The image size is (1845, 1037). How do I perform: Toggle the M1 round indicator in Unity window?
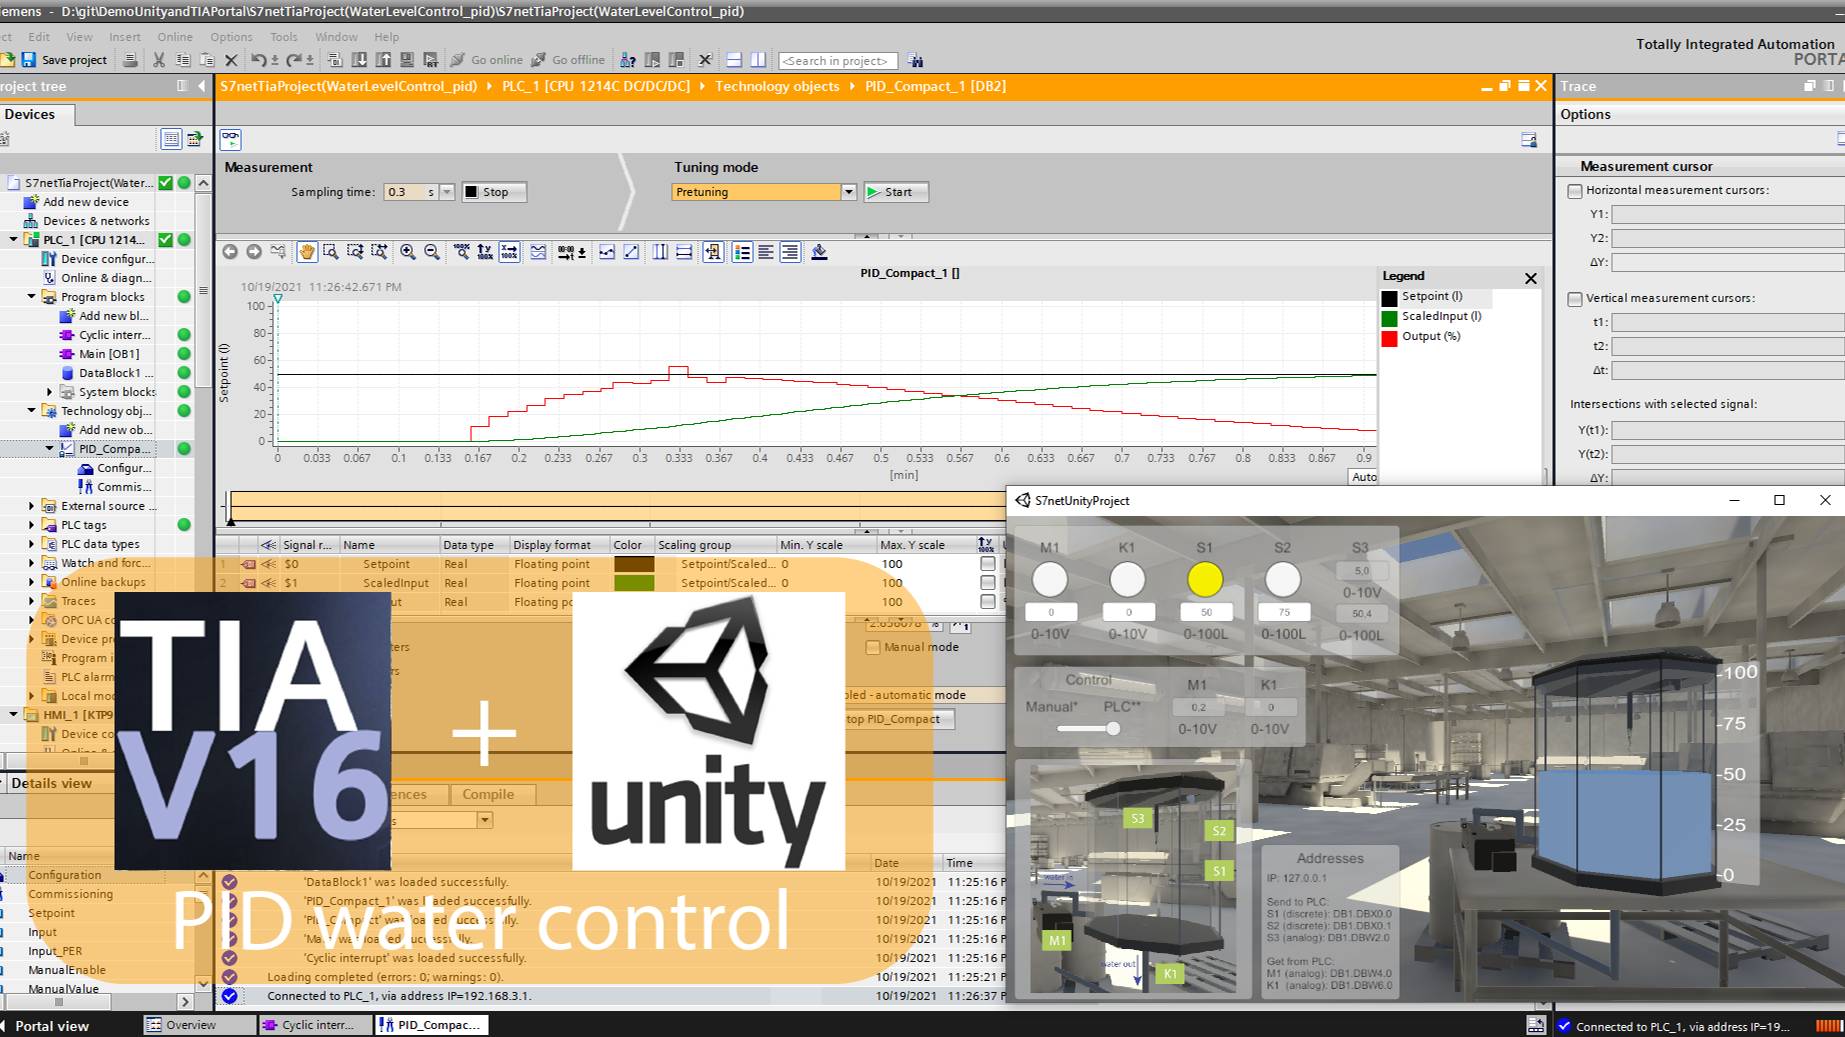(1050, 579)
